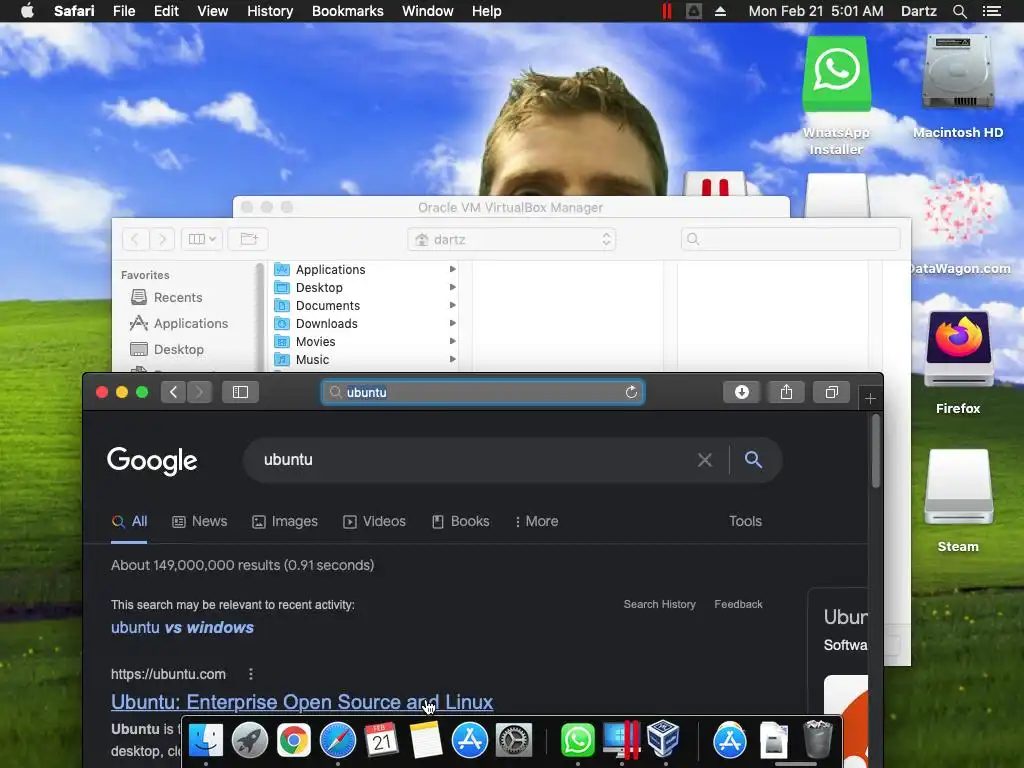The height and width of the screenshot is (768, 1024).
Task: Change Finder view mode dropdown
Action: (202, 239)
